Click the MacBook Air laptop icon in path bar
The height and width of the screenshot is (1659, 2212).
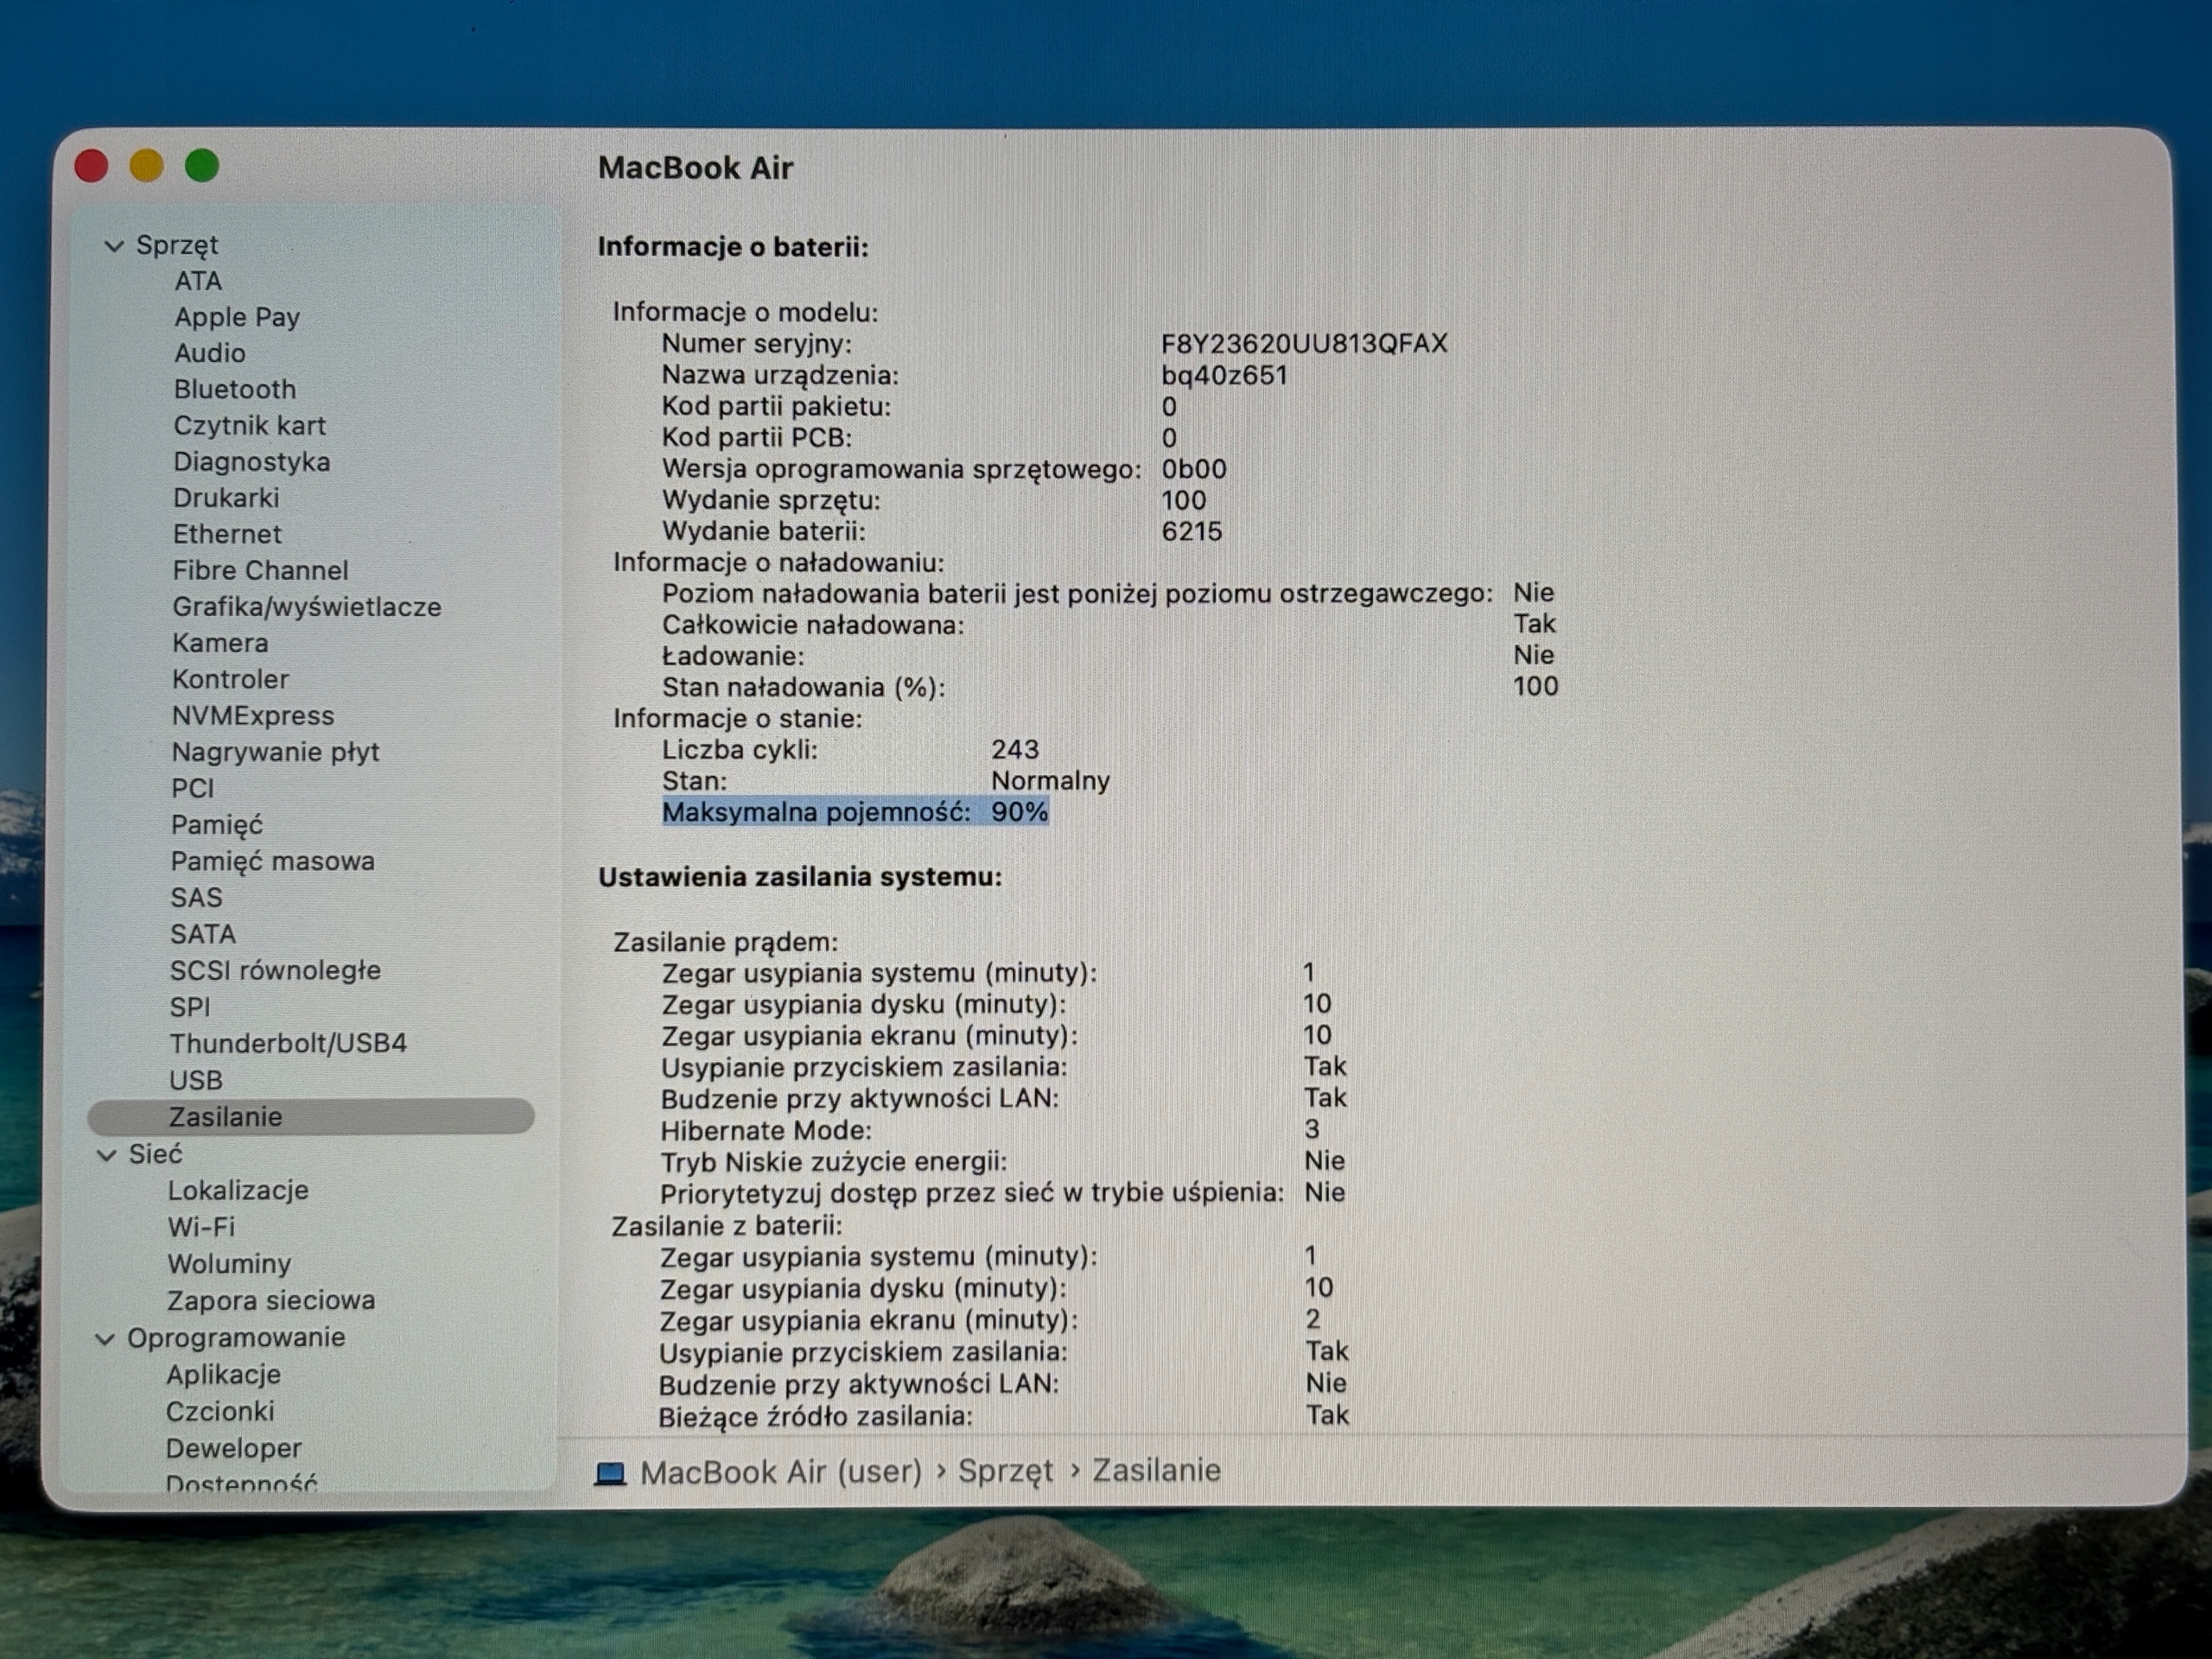click(x=610, y=1473)
